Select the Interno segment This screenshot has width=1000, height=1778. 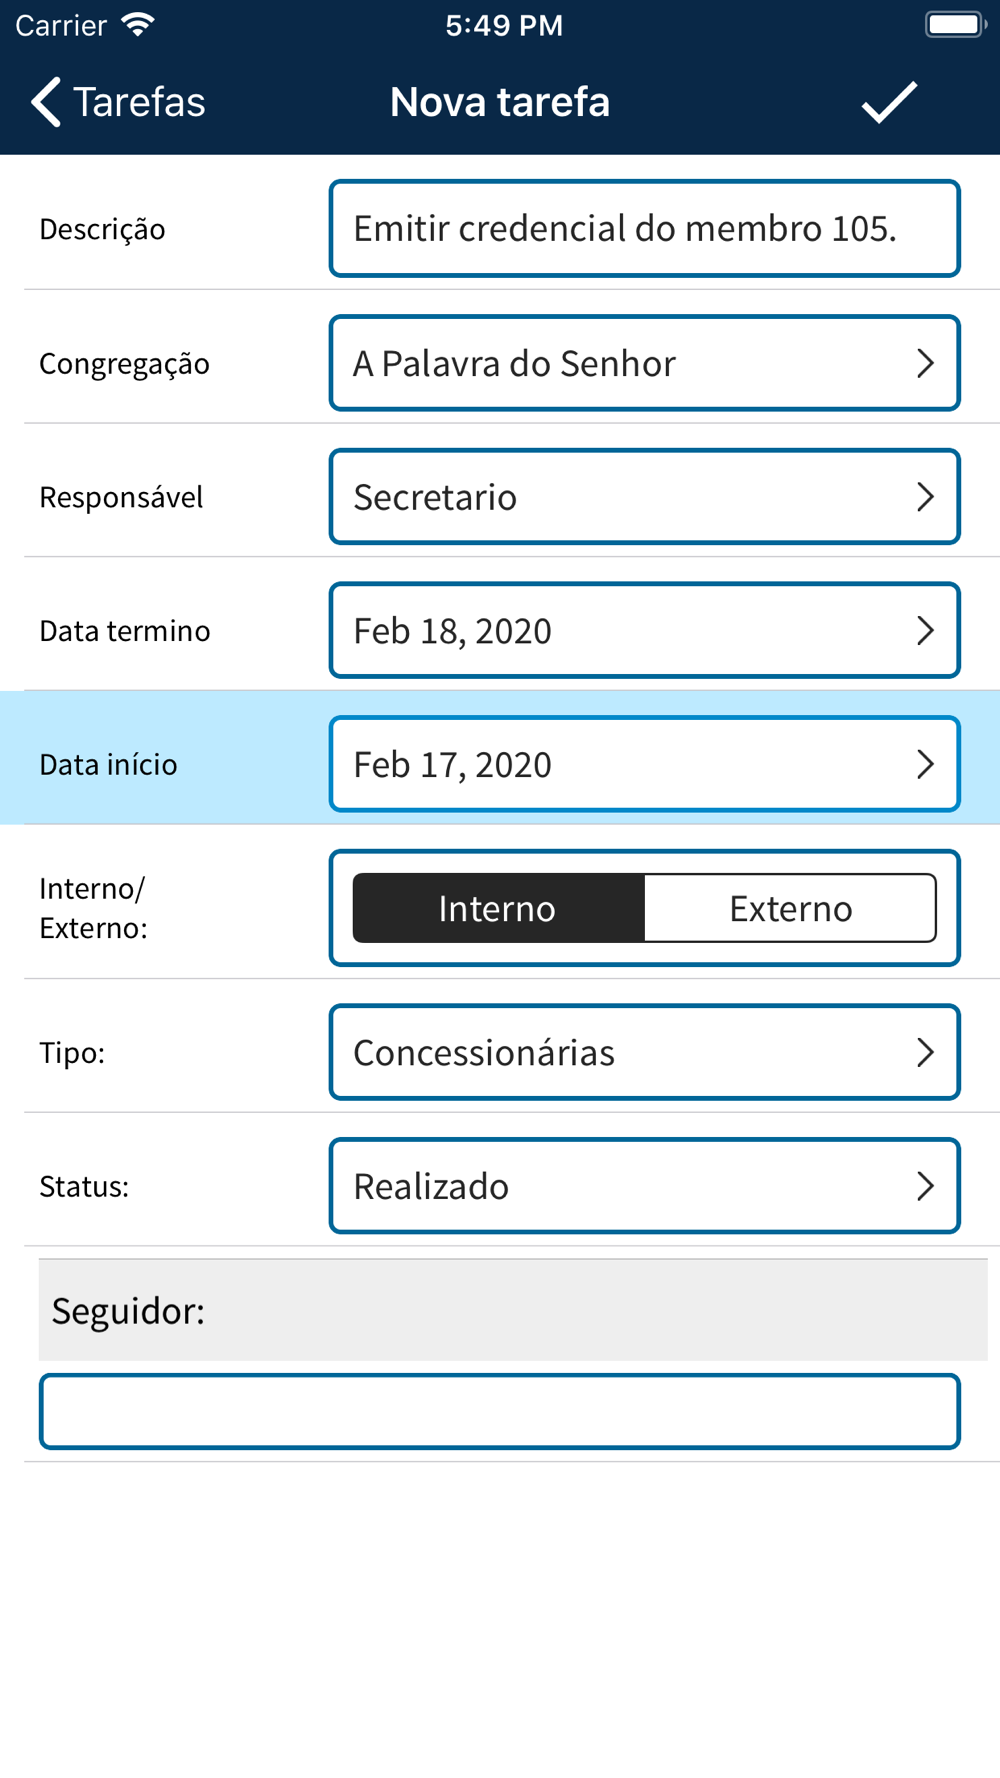tap(498, 908)
